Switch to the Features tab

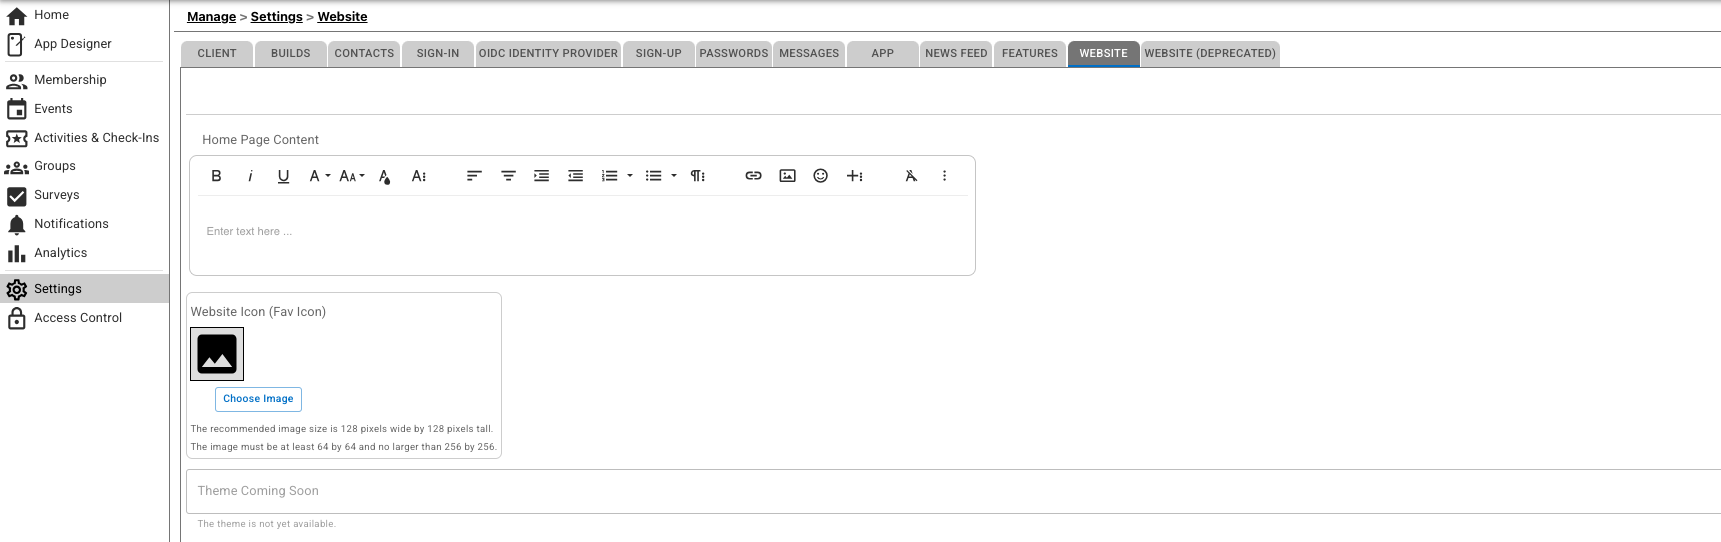(1030, 54)
